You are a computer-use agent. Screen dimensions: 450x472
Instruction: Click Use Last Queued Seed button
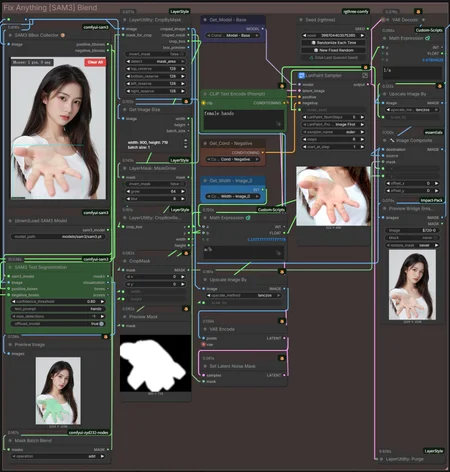333,58
